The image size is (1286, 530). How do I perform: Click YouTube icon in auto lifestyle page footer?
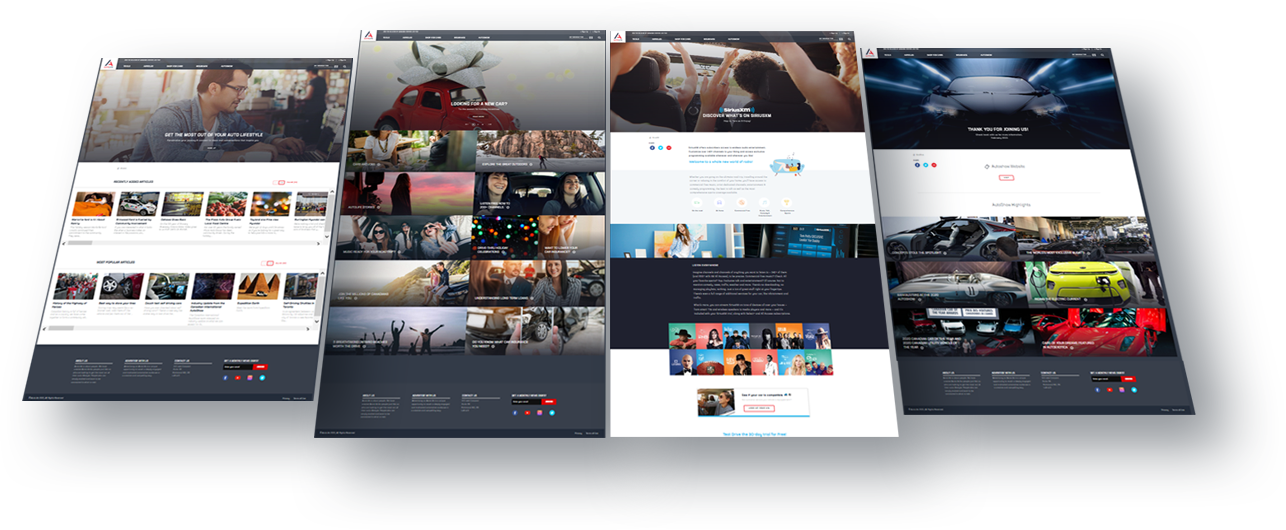pyautogui.click(x=238, y=378)
